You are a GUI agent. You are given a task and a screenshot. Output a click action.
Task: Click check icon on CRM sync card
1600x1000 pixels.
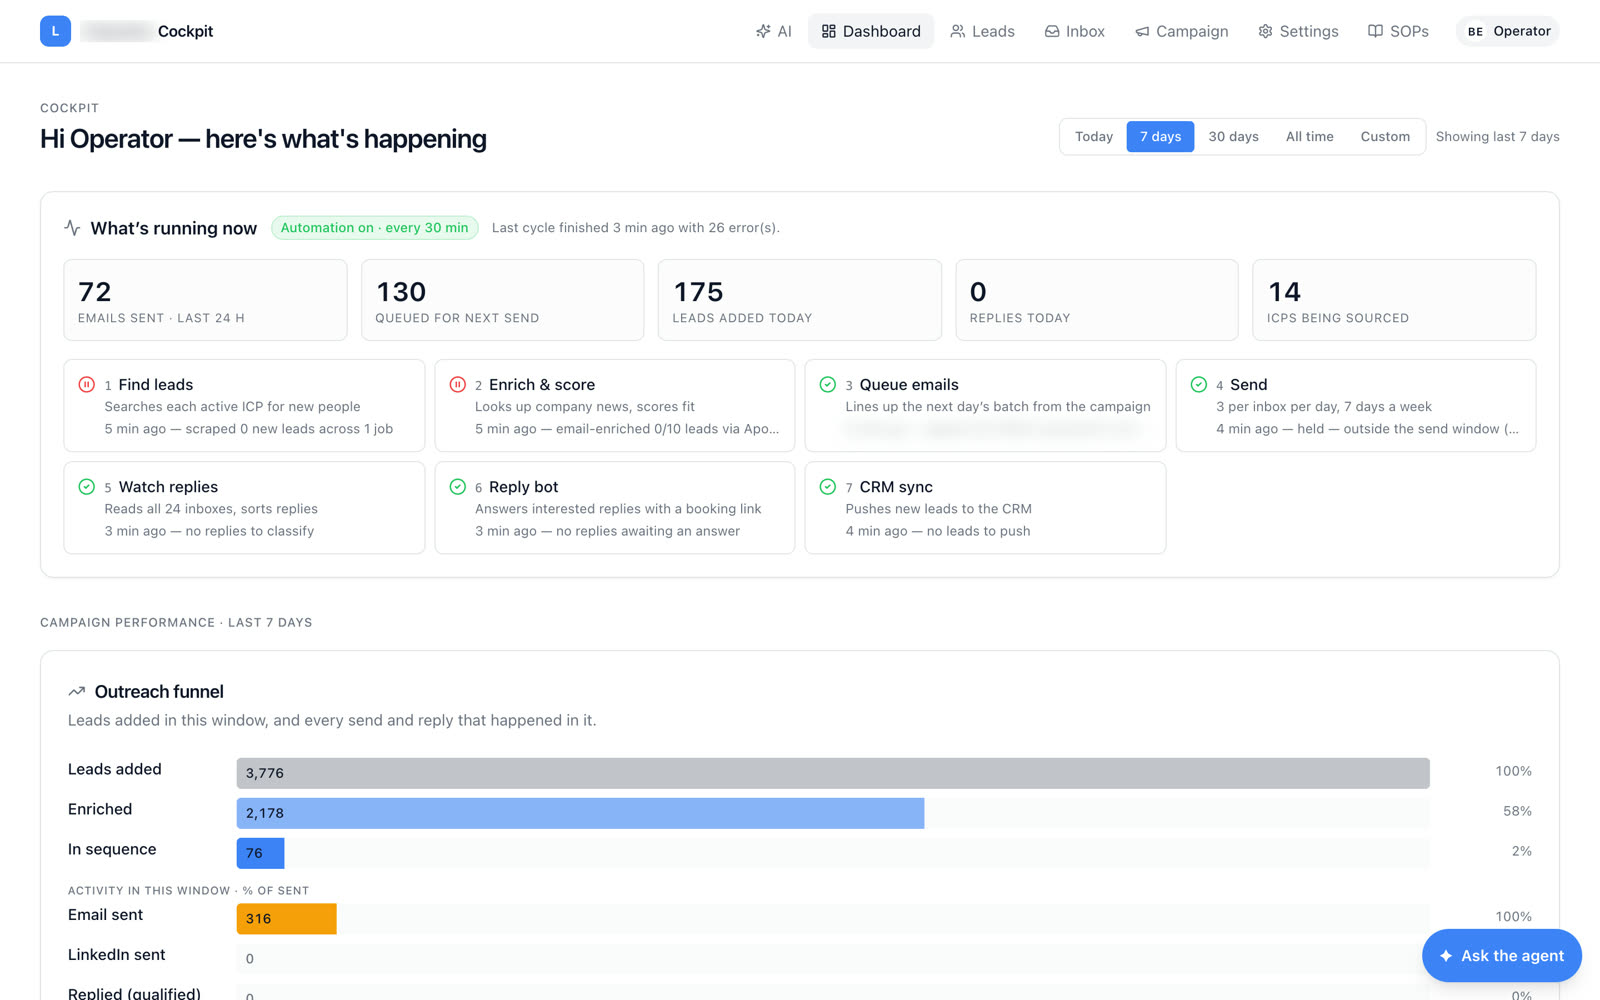[x=828, y=486]
